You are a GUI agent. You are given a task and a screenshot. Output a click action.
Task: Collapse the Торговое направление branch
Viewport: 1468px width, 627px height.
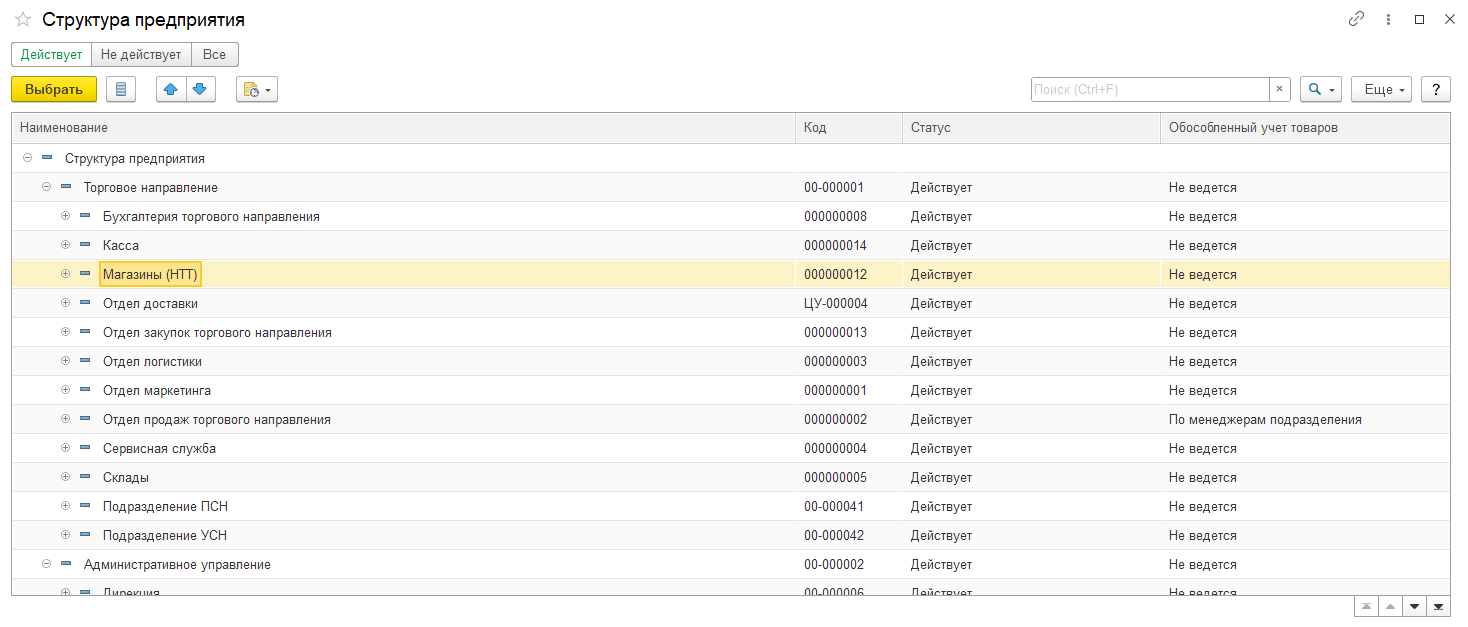coord(47,187)
